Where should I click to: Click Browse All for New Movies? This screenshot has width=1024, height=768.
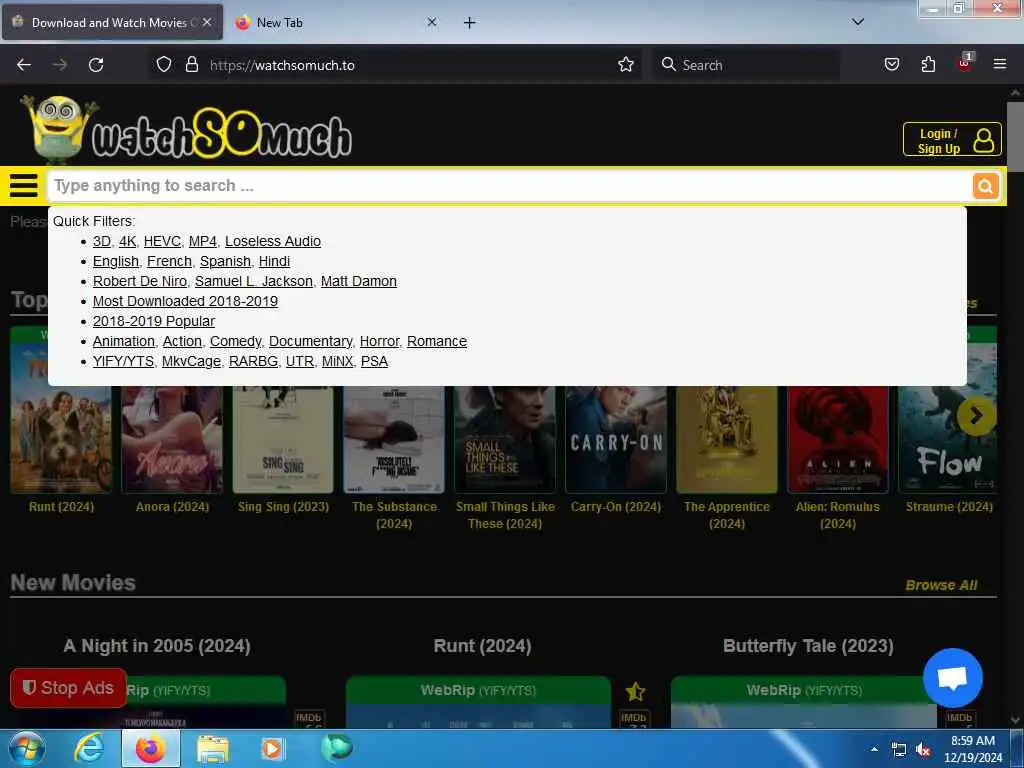coord(941,585)
